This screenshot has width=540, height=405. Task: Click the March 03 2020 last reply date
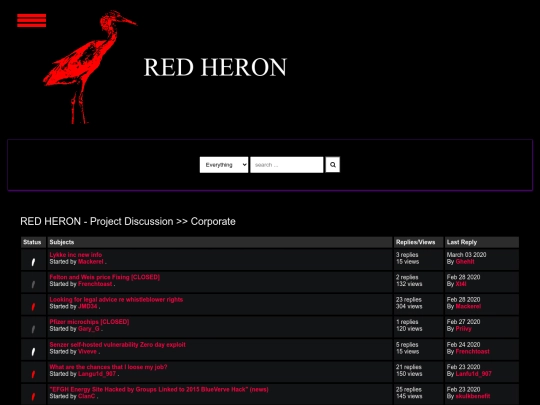(x=466, y=255)
